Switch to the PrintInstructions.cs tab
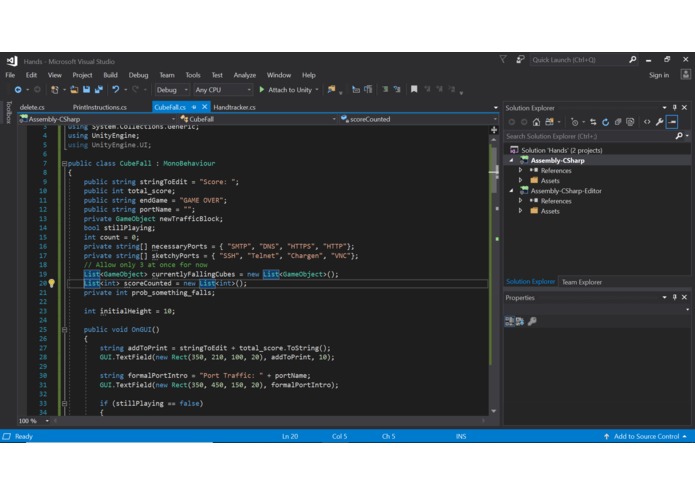This screenshot has width=695, height=494. (100, 107)
